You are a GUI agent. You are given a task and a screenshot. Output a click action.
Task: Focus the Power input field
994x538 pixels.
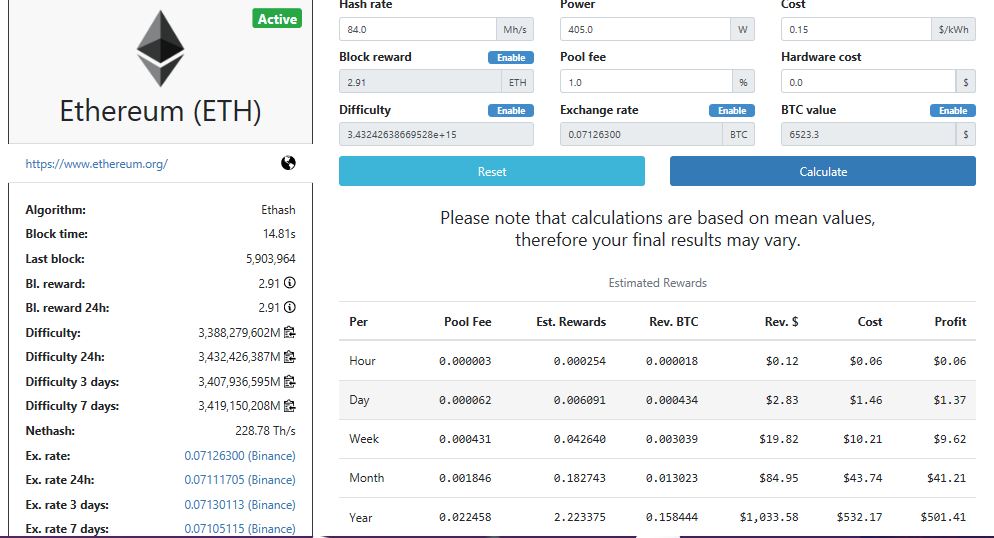tap(645, 29)
